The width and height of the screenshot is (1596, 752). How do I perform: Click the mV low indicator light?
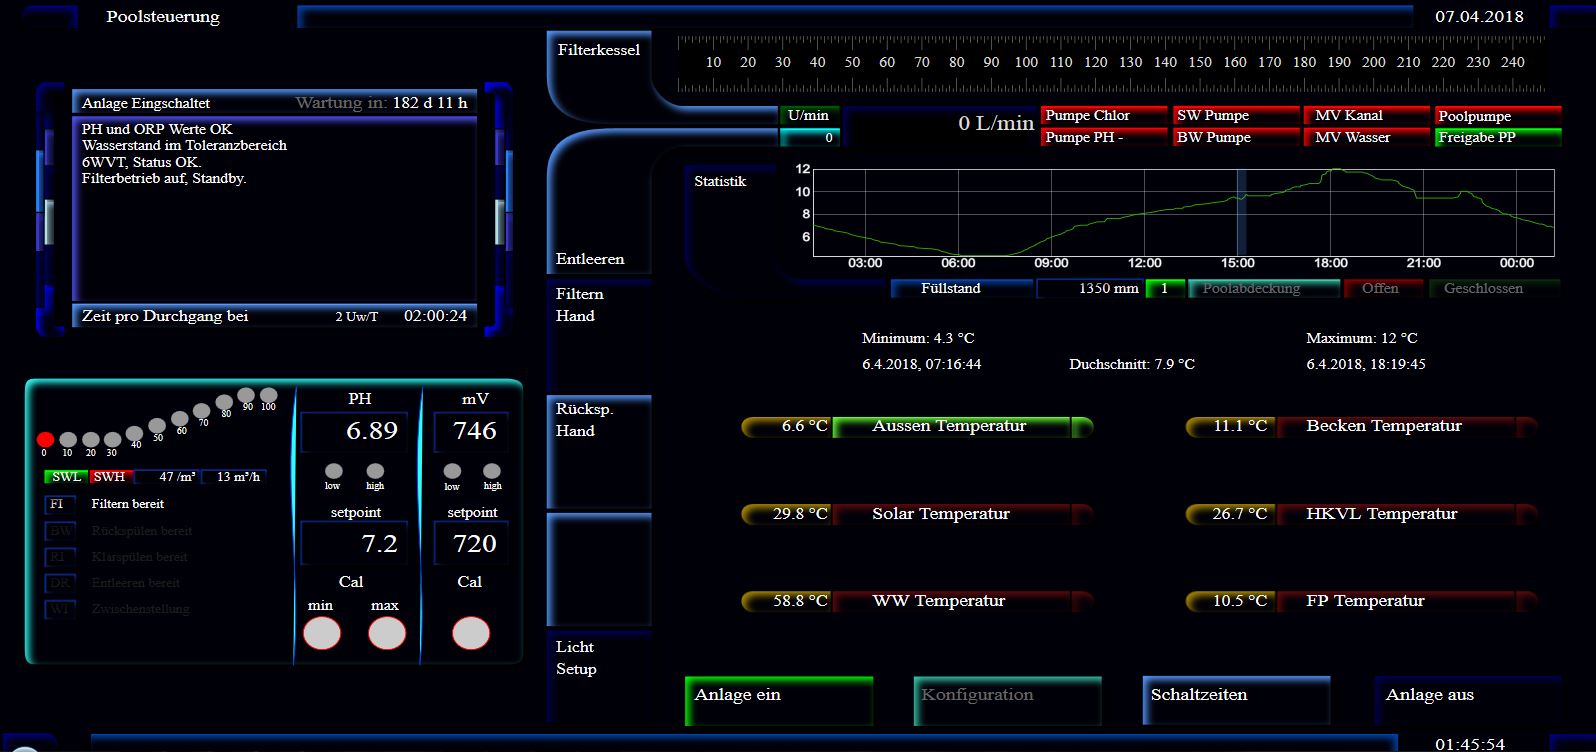click(x=452, y=471)
